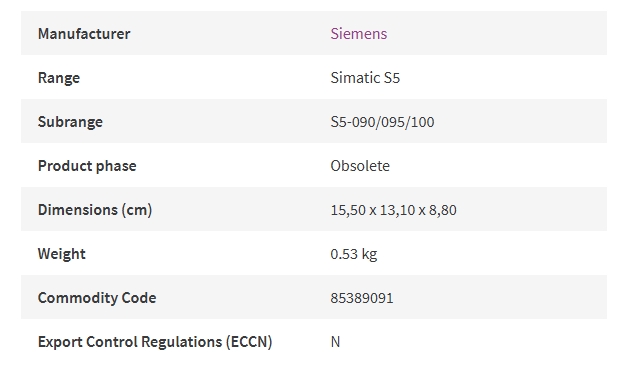Click the dimensions value 15,50 x 13,10 x 8,80
618x367 pixels.
tap(393, 210)
